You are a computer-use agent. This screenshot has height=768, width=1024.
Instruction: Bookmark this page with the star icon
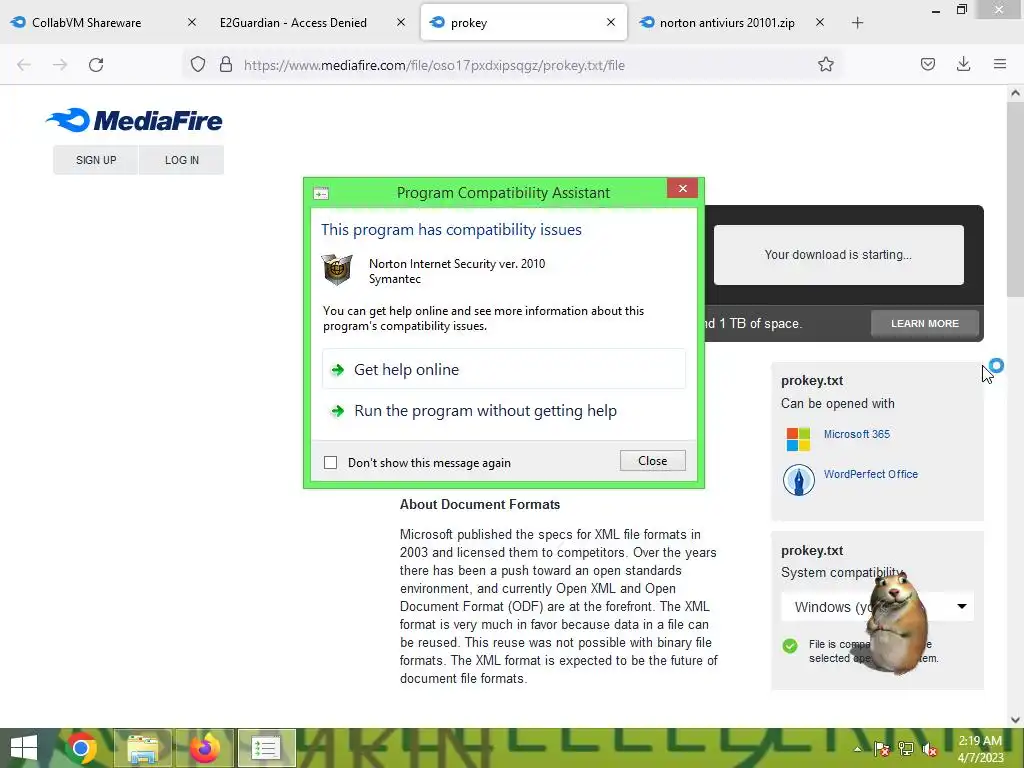[x=825, y=64]
